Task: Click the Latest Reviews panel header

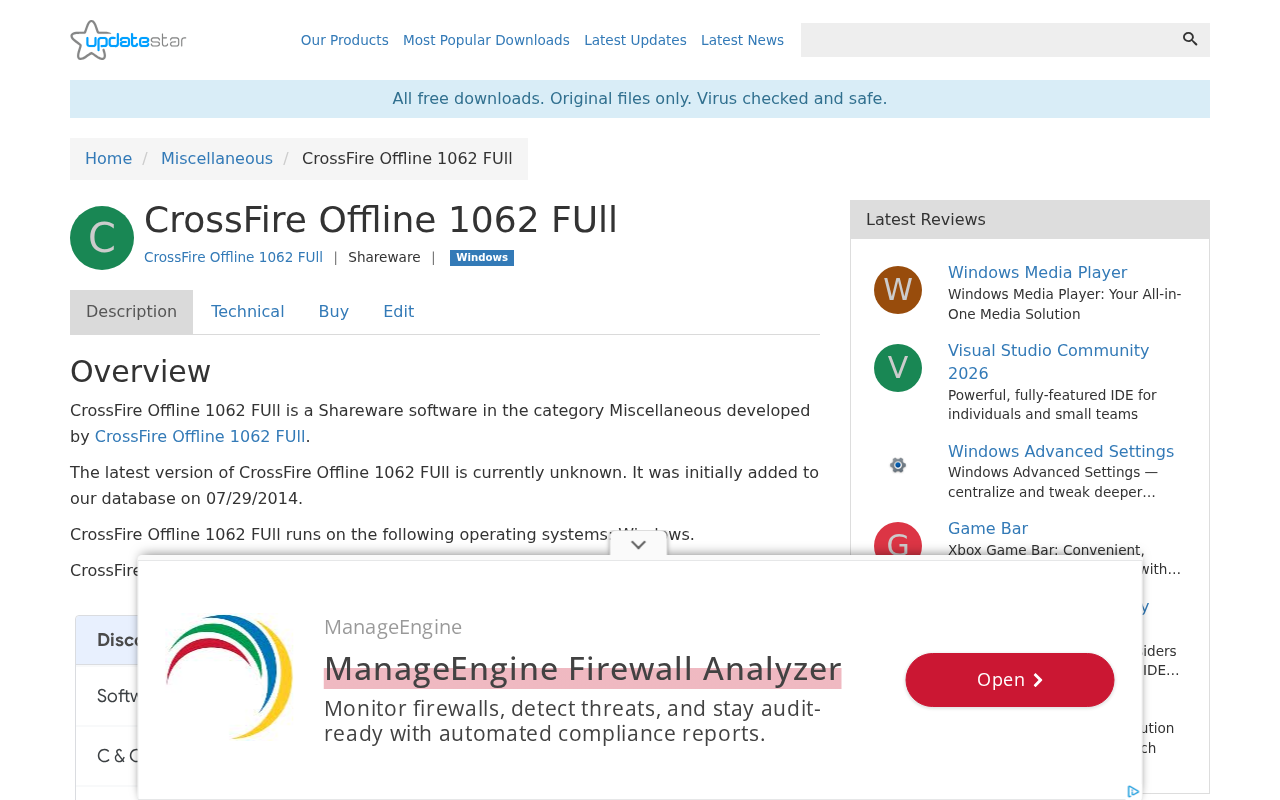Action: [x=1030, y=220]
